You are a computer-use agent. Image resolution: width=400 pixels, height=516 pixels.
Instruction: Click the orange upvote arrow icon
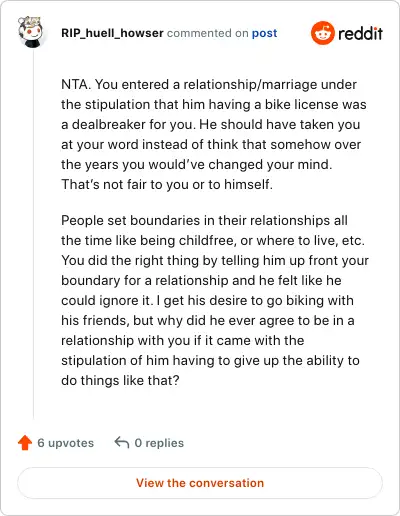pos(25,443)
